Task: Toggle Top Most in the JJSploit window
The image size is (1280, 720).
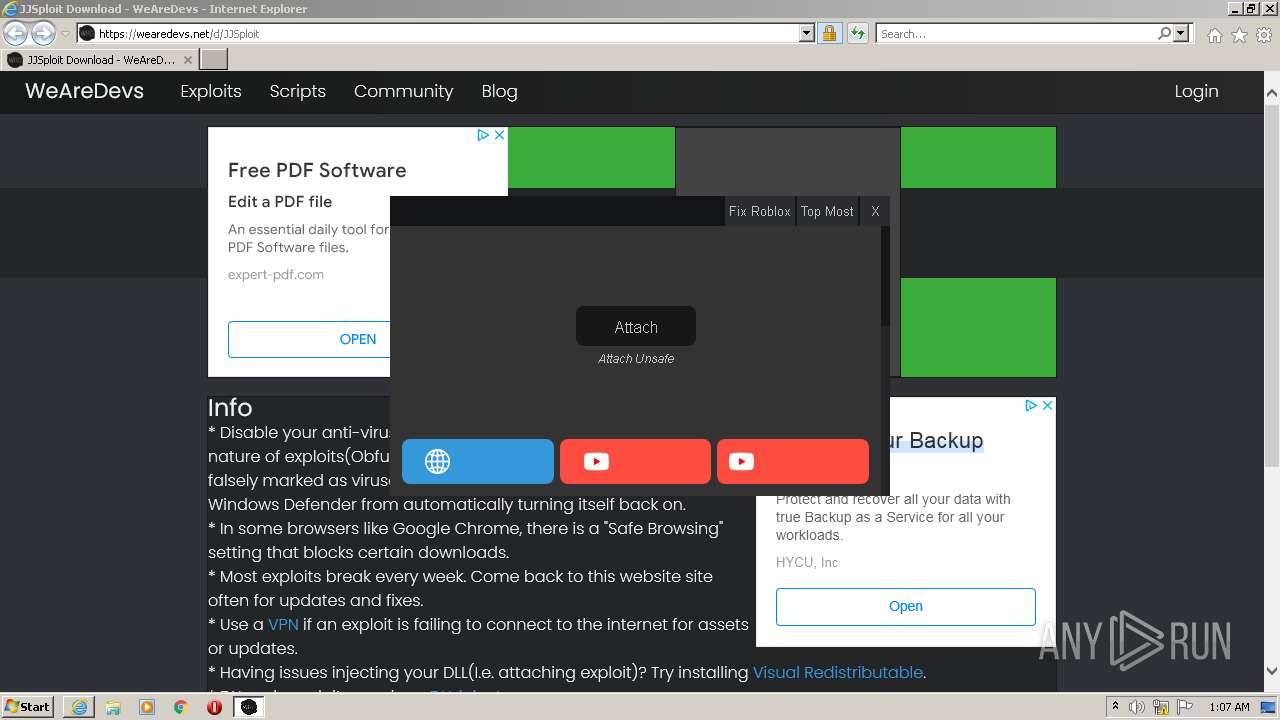Action: 827,211
